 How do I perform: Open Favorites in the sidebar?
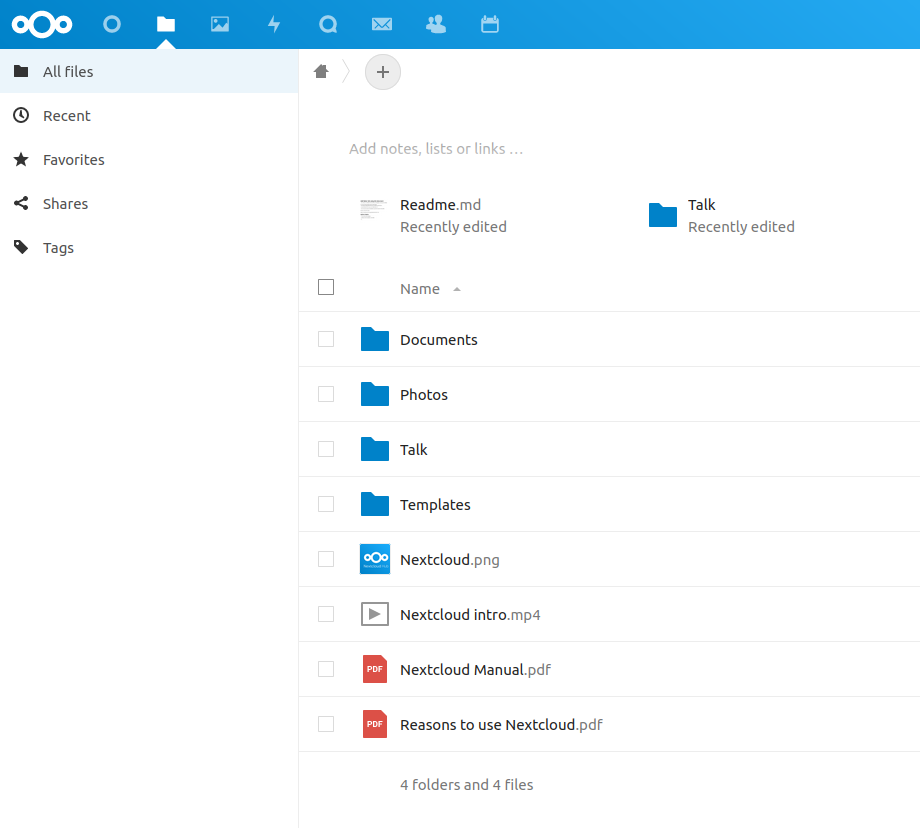[x=73, y=160]
